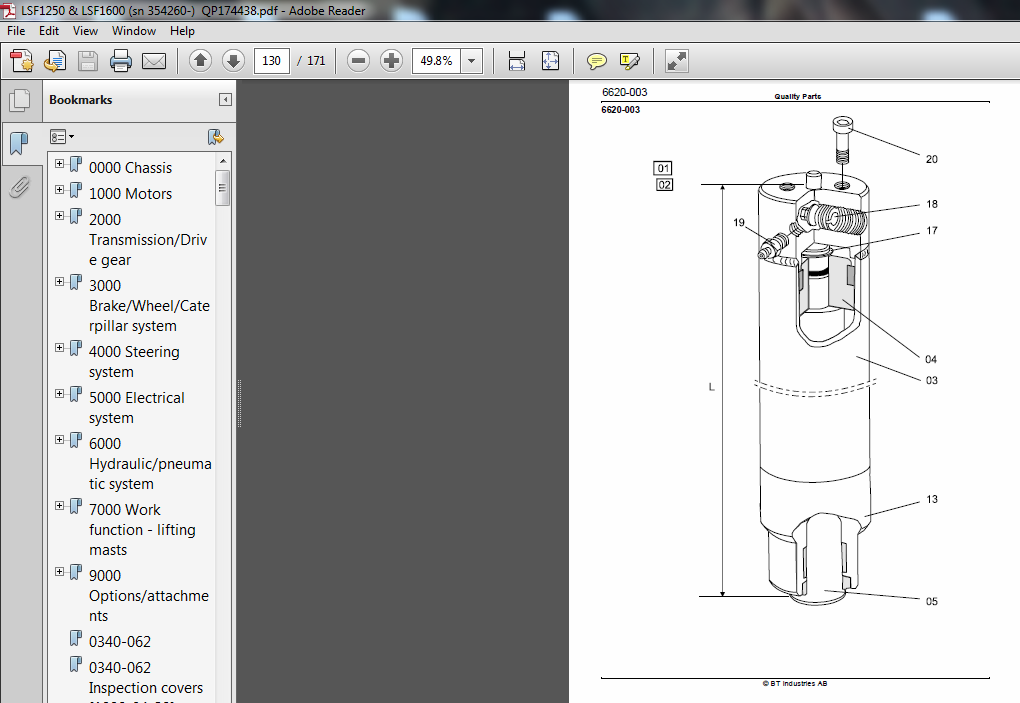The height and width of the screenshot is (703, 1020).
Task: Expand the 1000 Motors bookmark
Action: pyautogui.click(x=59, y=189)
